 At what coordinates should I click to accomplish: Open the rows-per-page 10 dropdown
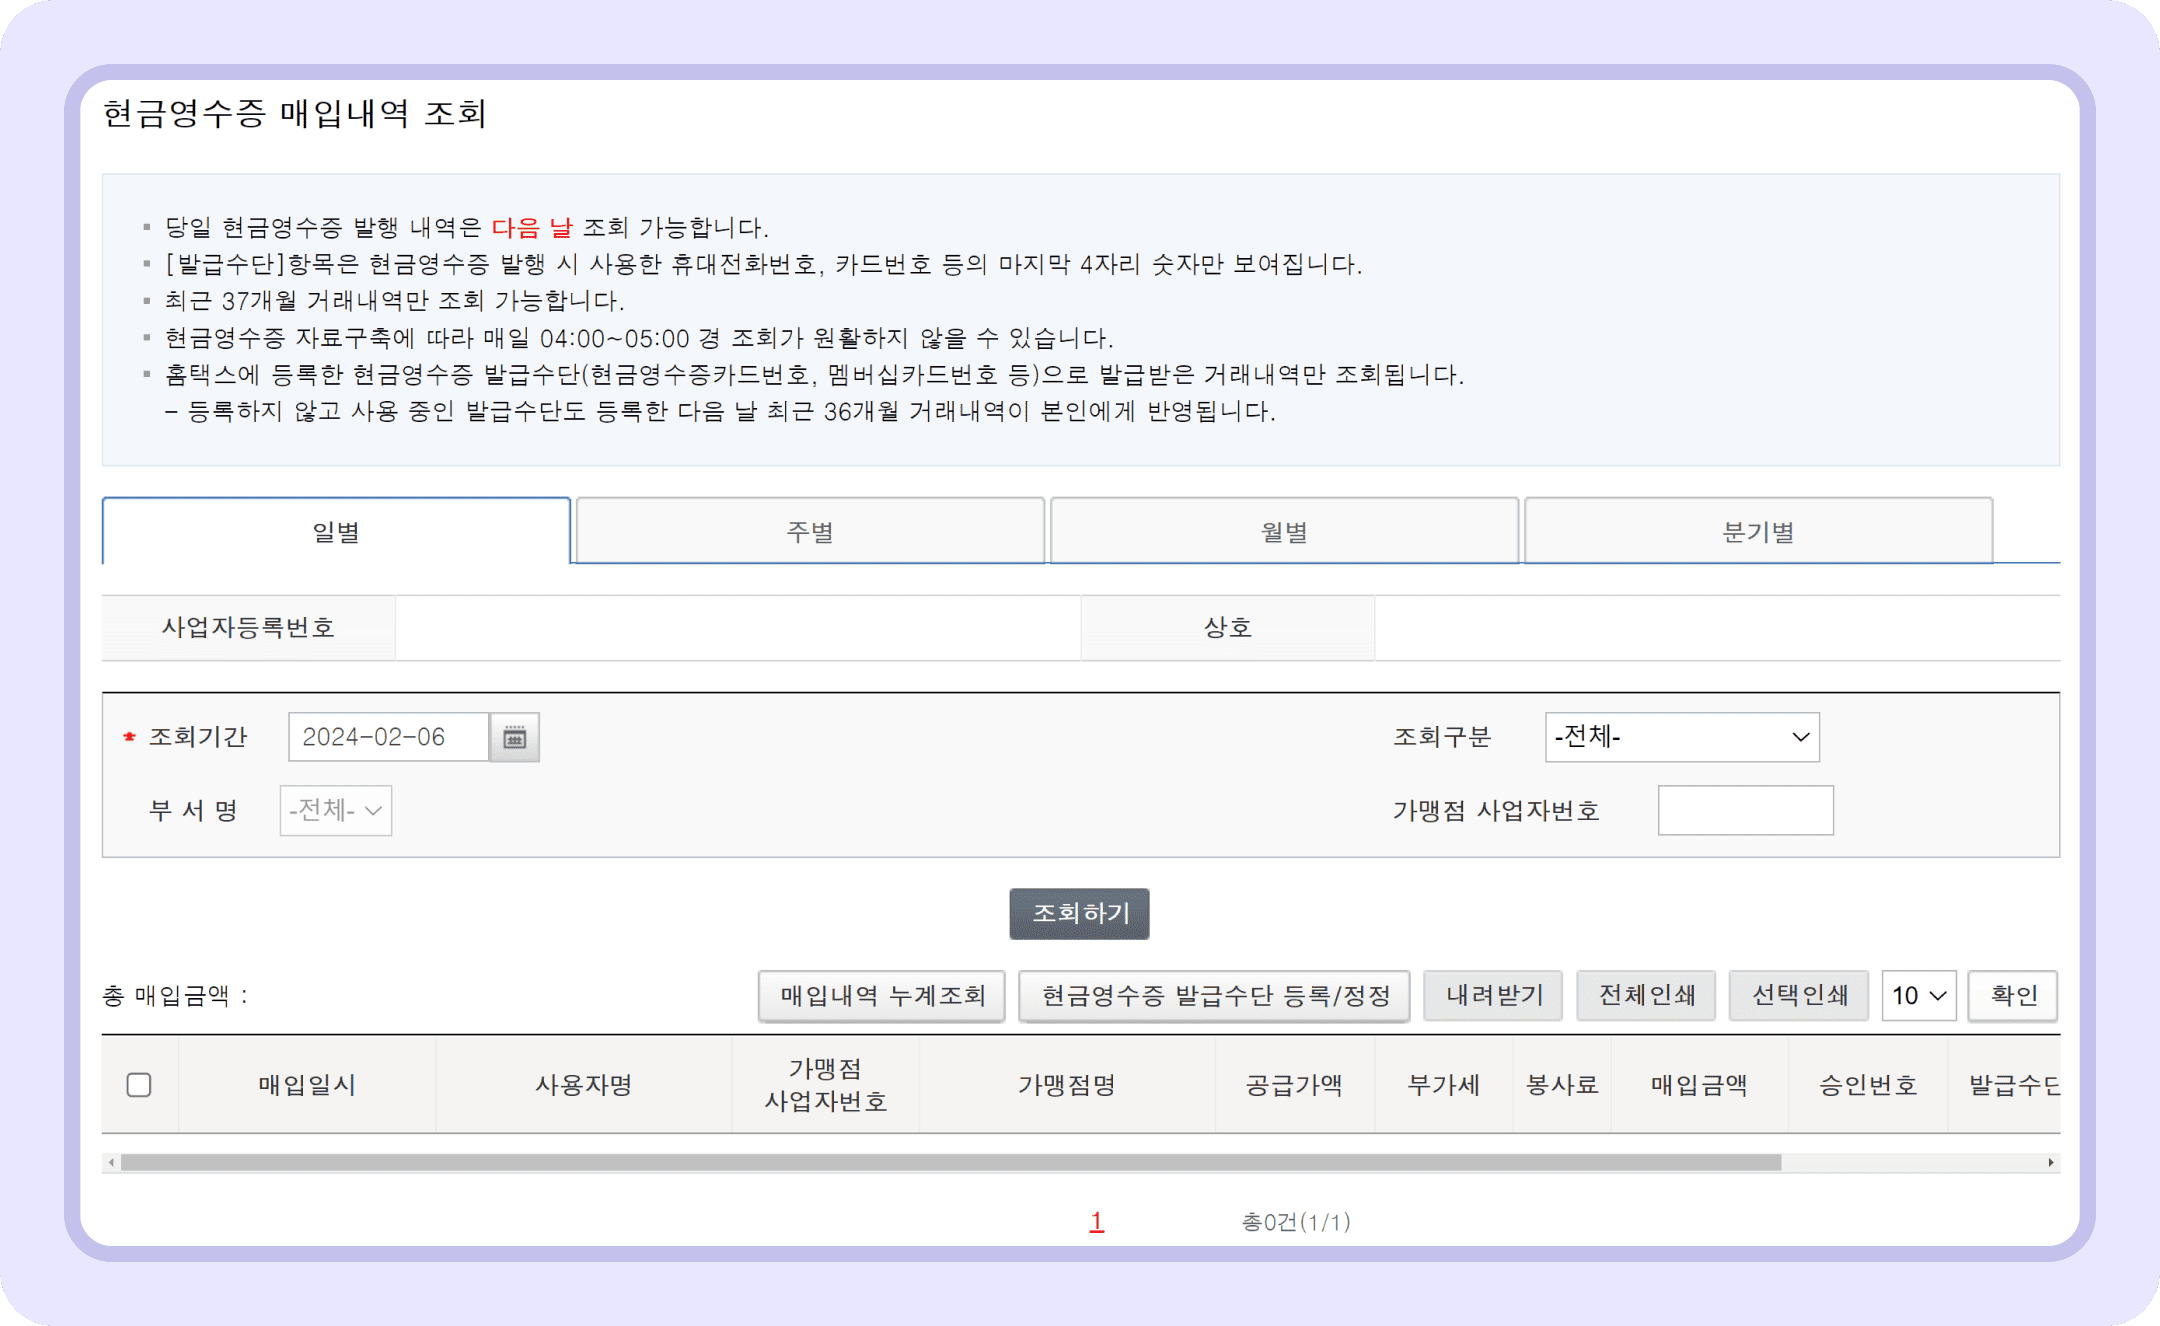coord(1918,995)
